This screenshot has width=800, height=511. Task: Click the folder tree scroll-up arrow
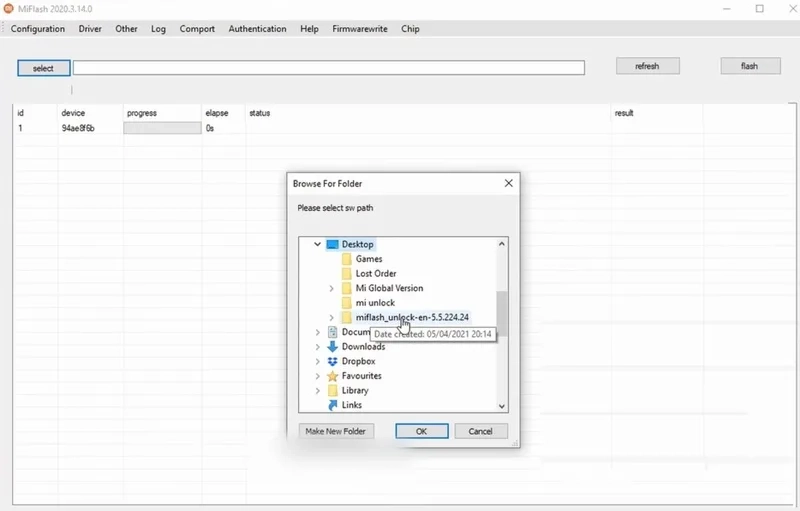[502, 244]
